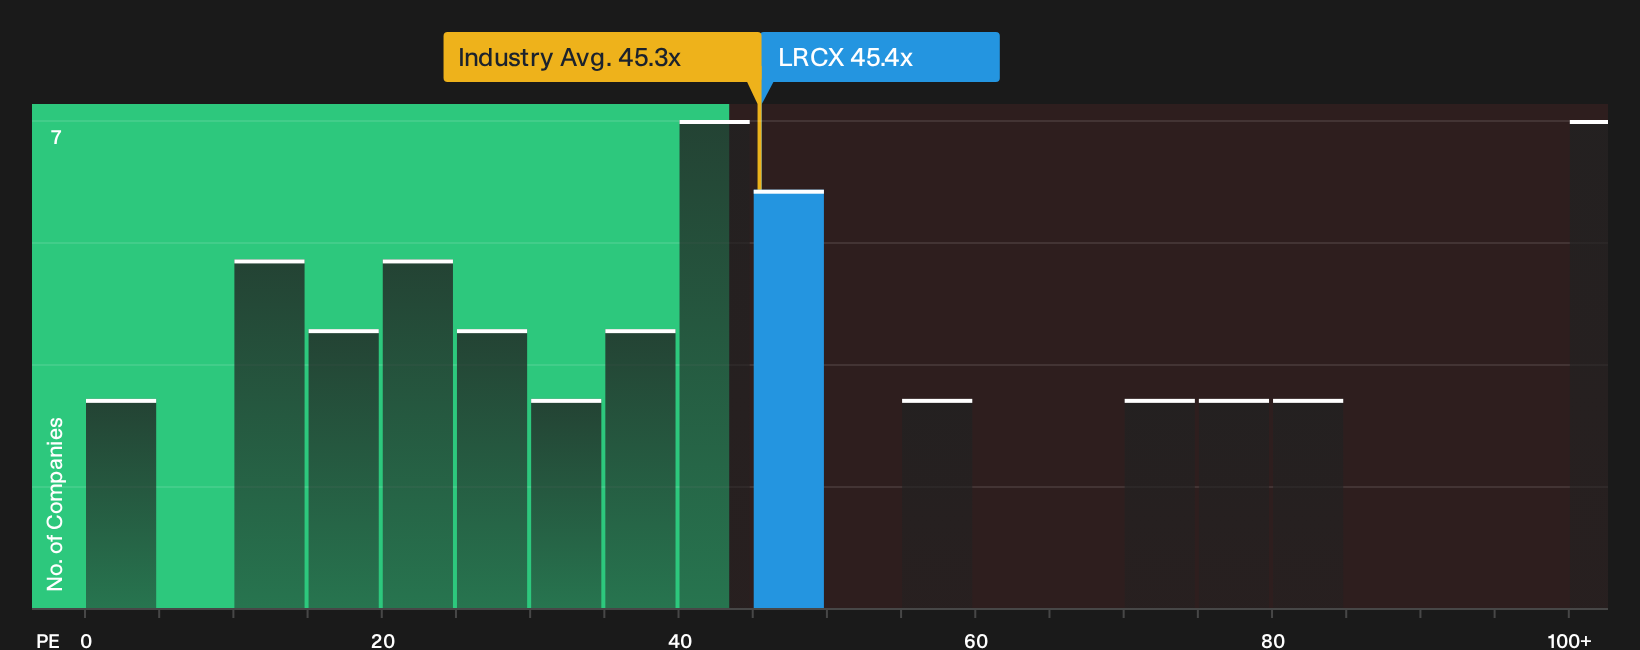Click the 'No. of Companies' axis title
The width and height of the screenshot is (1640, 650).
(55, 504)
